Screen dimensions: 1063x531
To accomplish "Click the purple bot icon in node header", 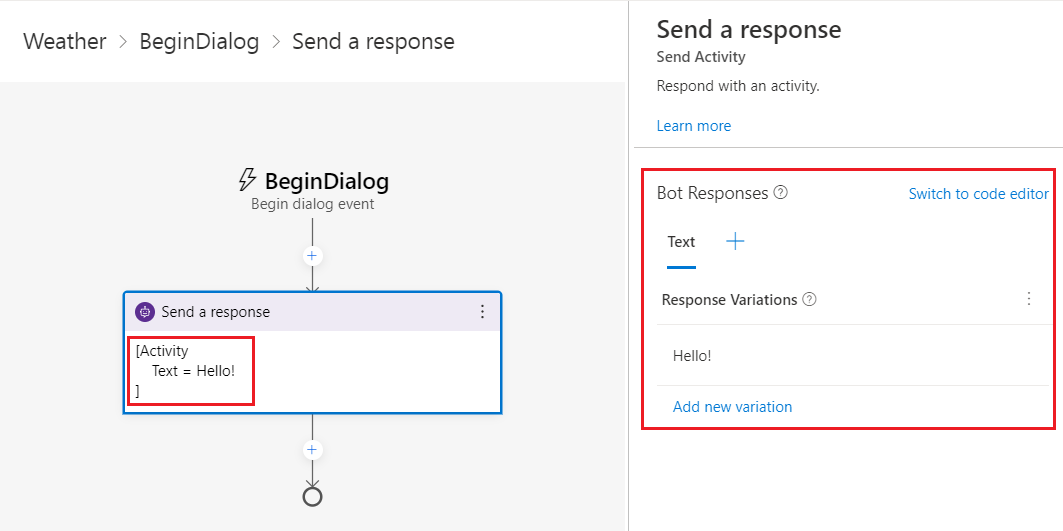I will click(145, 312).
